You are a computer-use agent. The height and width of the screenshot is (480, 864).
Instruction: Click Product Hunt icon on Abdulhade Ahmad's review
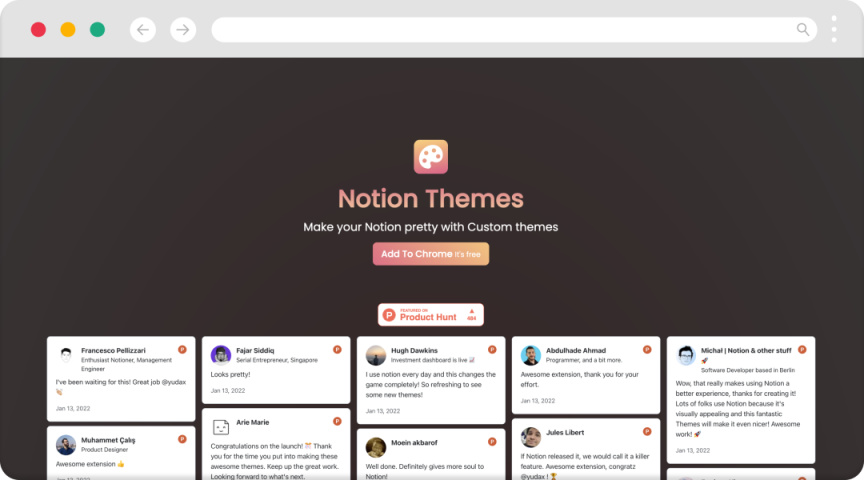[647, 349]
